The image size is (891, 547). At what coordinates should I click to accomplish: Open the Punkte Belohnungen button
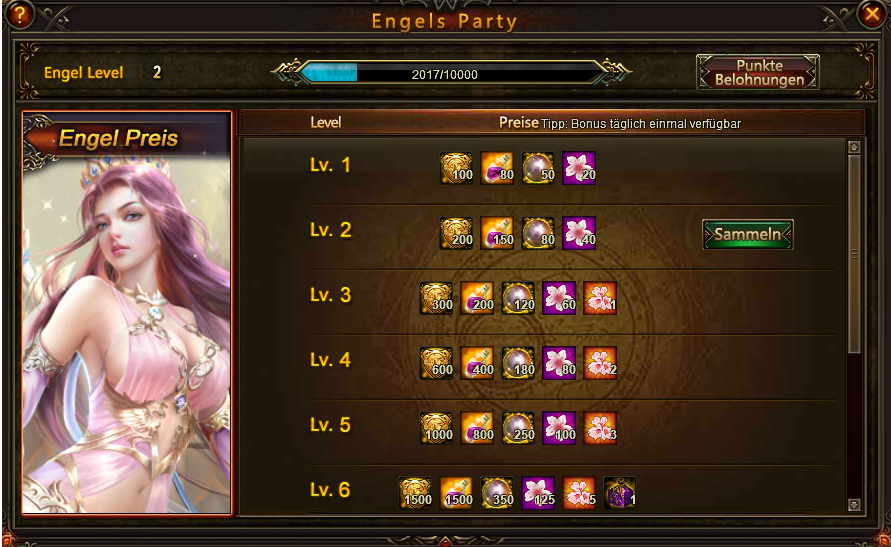[x=759, y=72]
